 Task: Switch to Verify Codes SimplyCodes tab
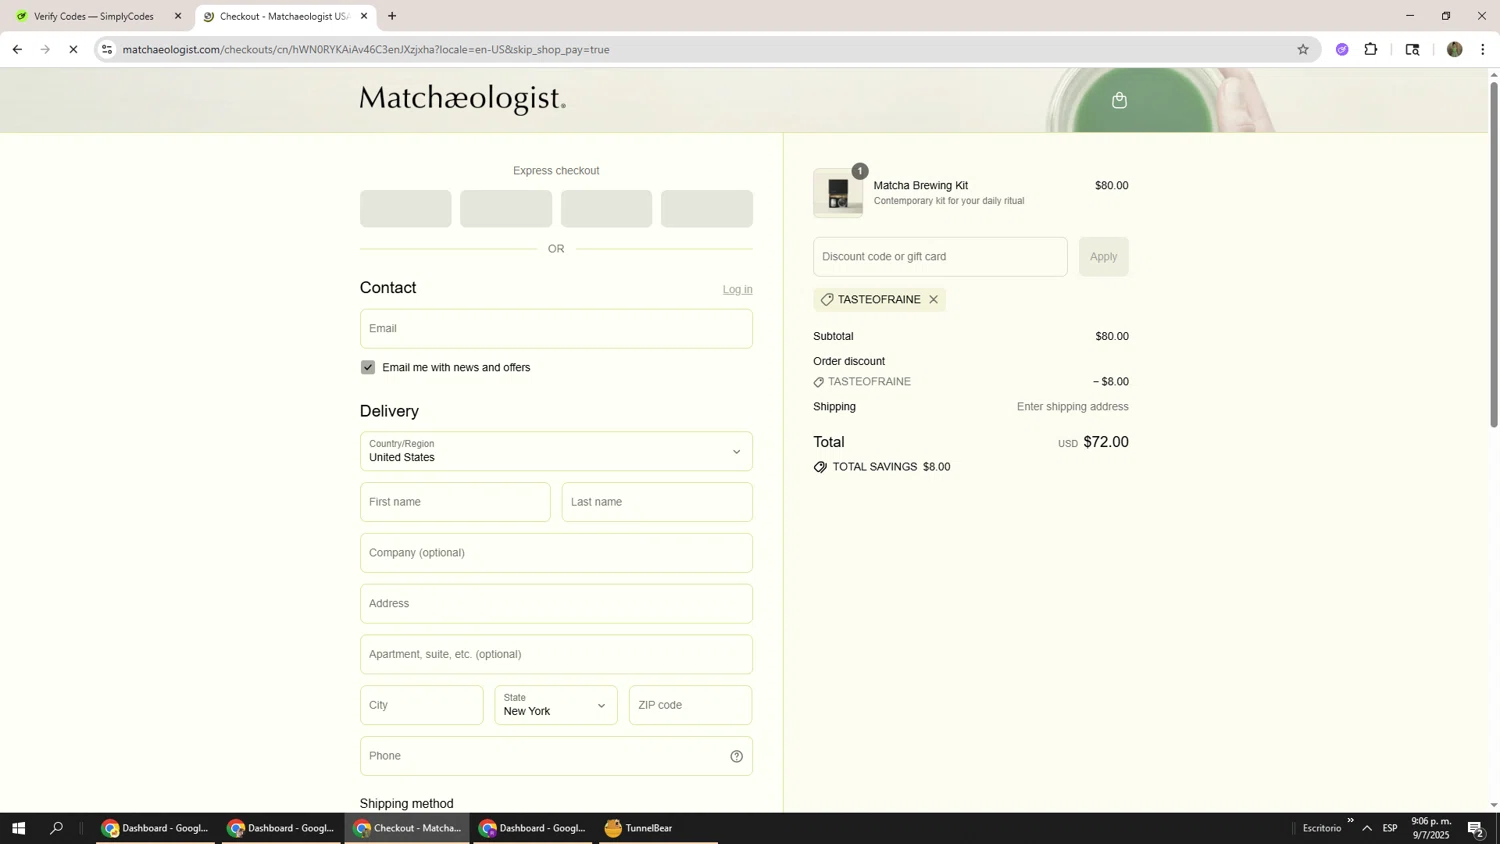click(96, 16)
